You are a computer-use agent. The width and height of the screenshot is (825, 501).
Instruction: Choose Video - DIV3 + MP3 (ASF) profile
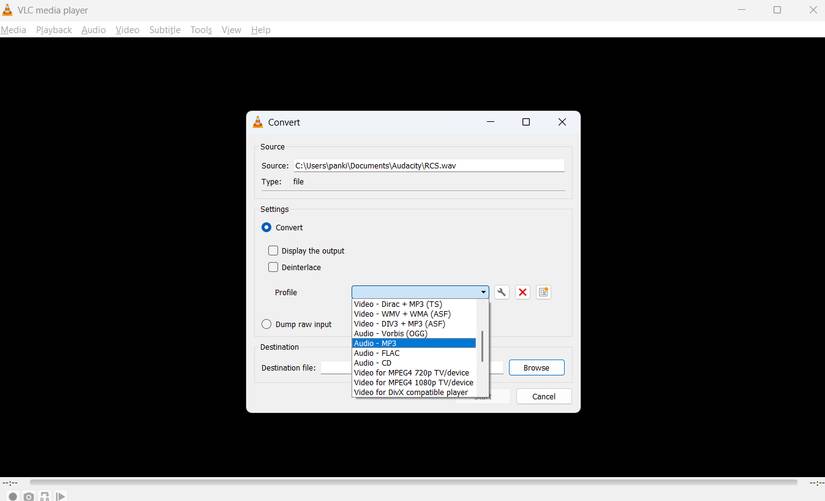414,324
